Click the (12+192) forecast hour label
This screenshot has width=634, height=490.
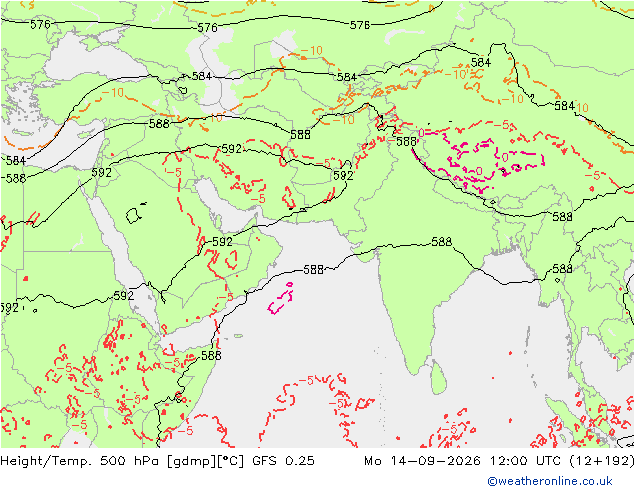(x=602, y=461)
